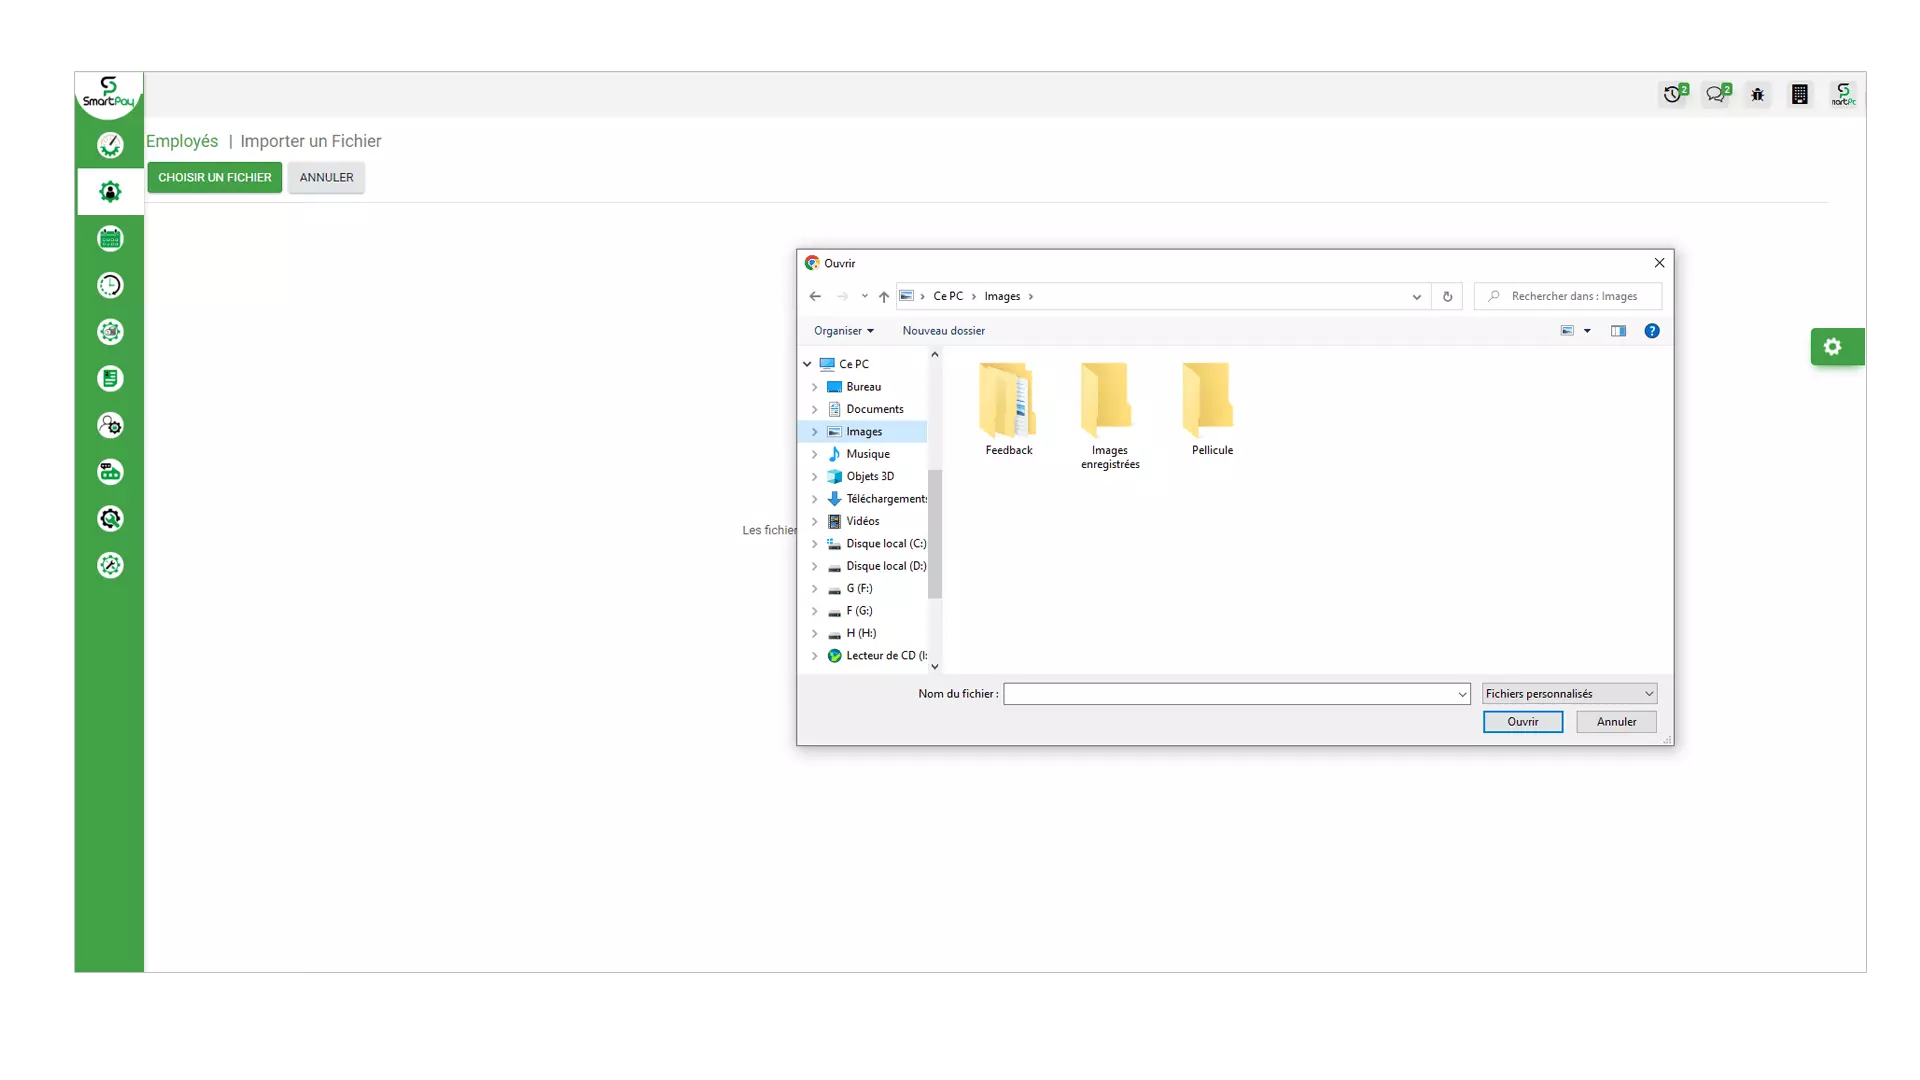Click the SmartPay logo at top left

(x=108, y=93)
